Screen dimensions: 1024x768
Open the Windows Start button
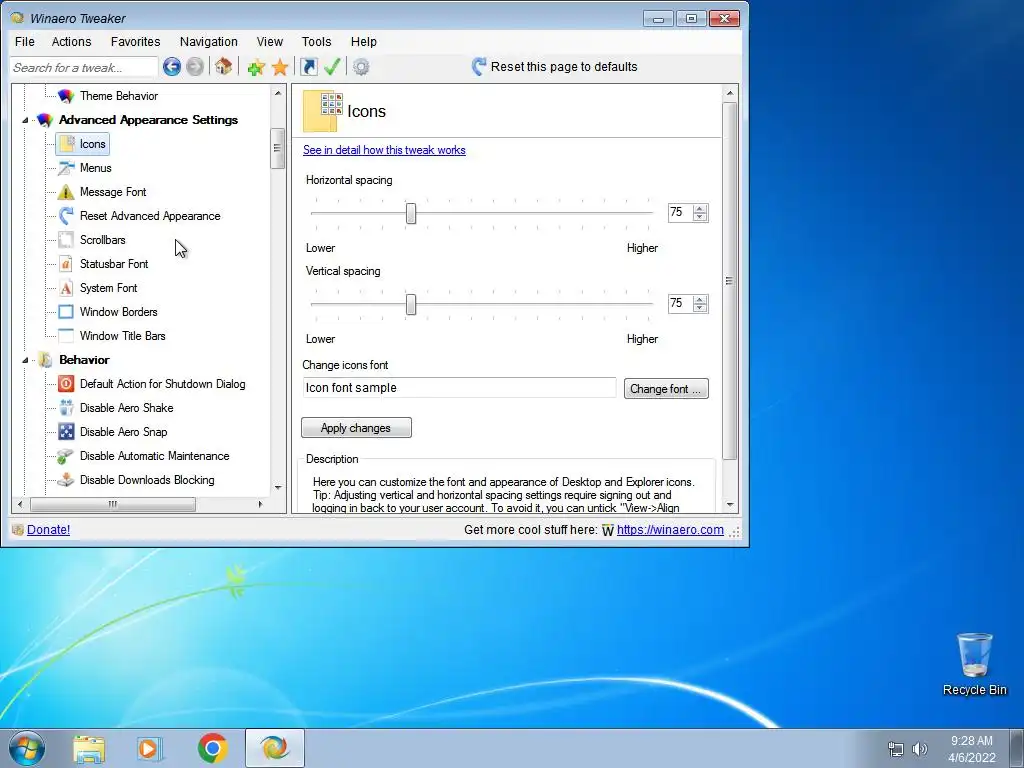coord(26,748)
